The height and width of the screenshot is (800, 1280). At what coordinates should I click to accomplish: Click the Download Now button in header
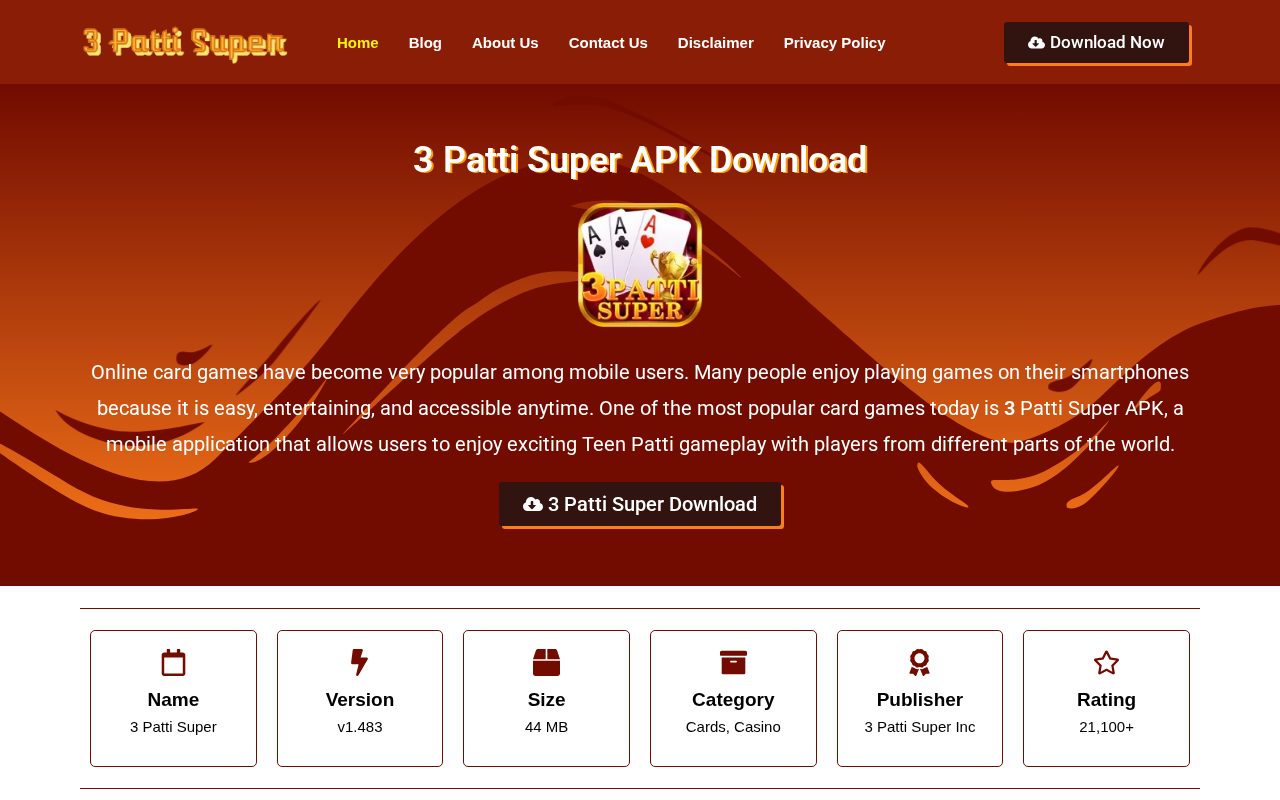pos(1097,43)
